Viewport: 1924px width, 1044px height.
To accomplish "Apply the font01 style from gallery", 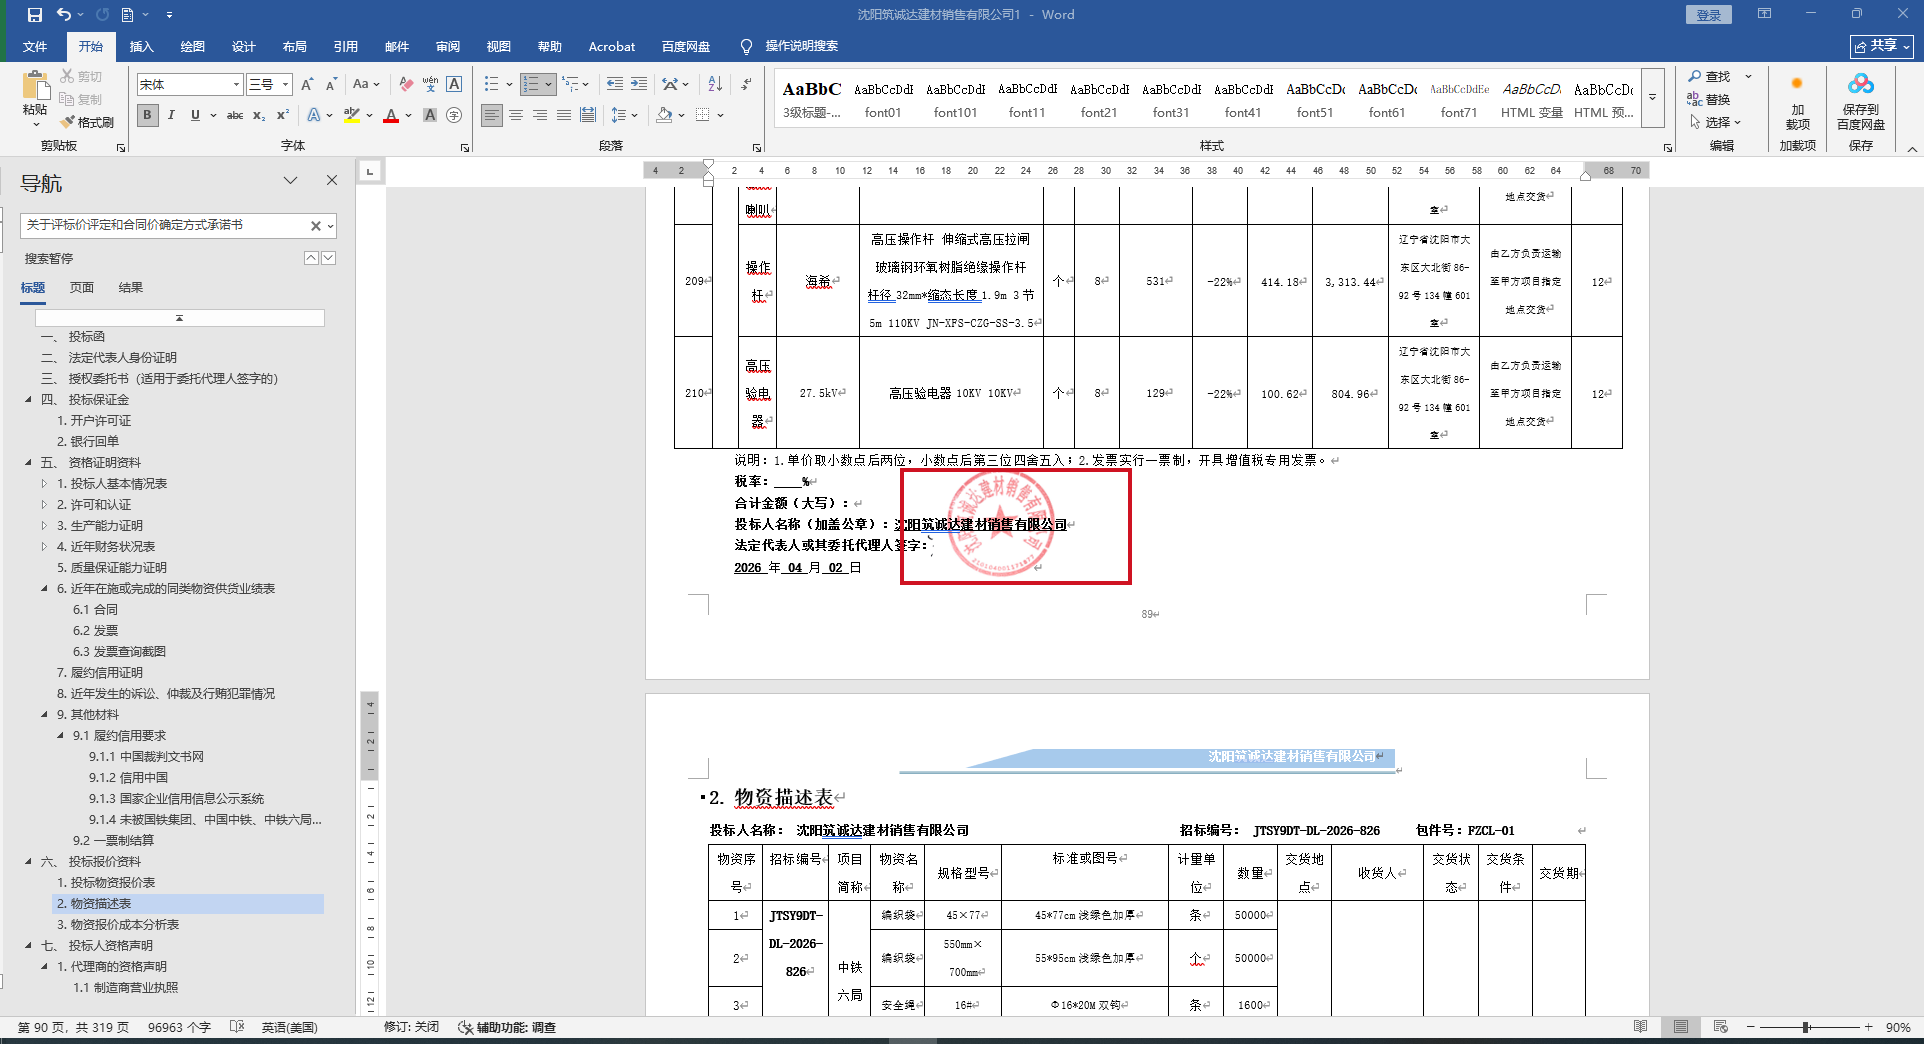I will [883, 99].
